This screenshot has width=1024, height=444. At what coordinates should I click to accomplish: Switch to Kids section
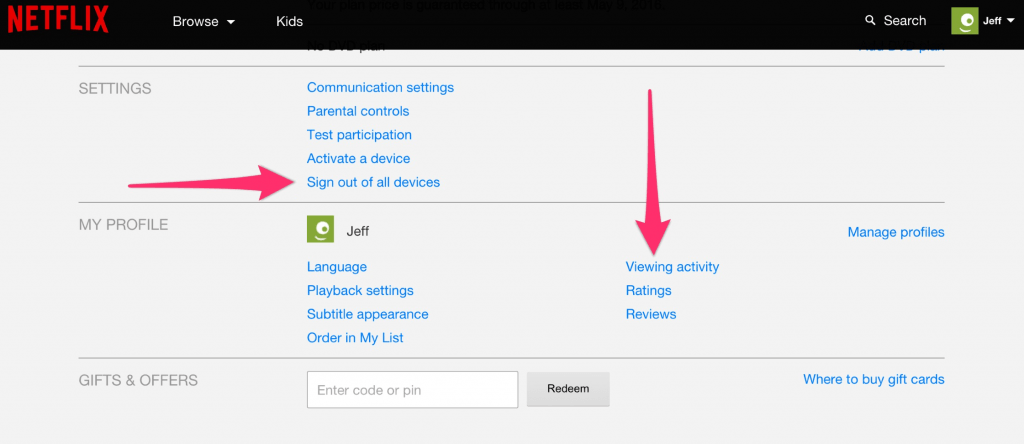tap(289, 22)
